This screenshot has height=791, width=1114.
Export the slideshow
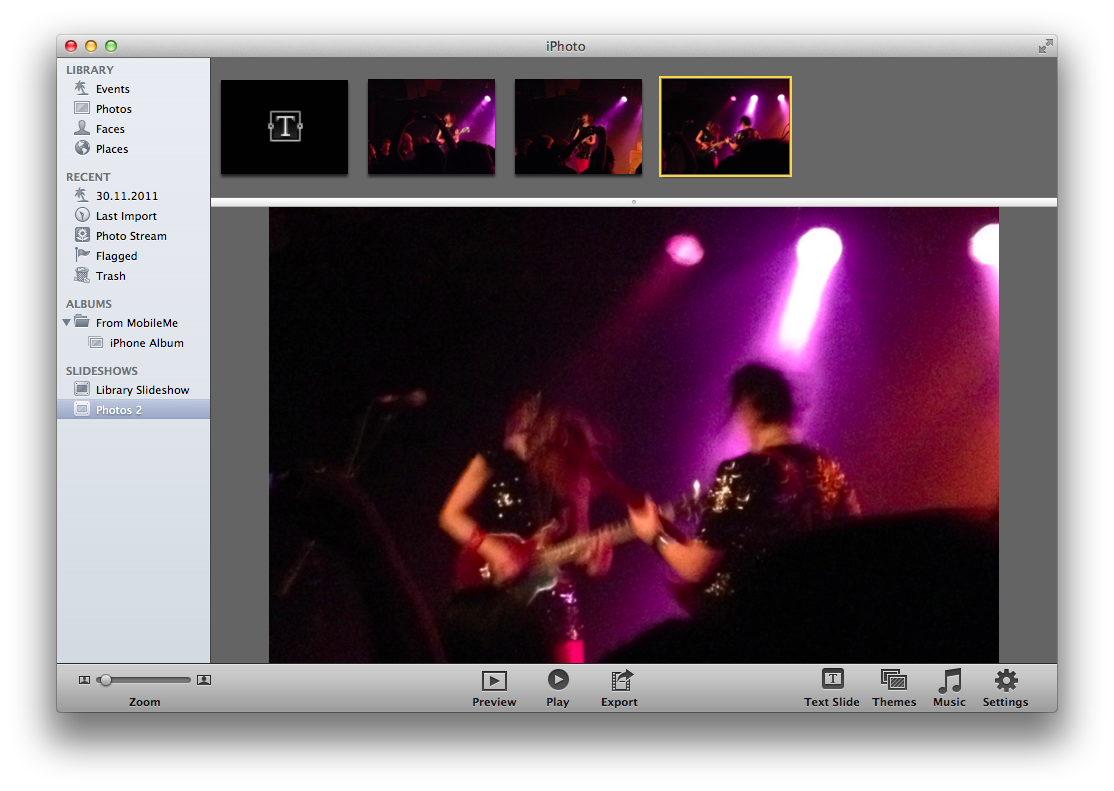pos(620,689)
